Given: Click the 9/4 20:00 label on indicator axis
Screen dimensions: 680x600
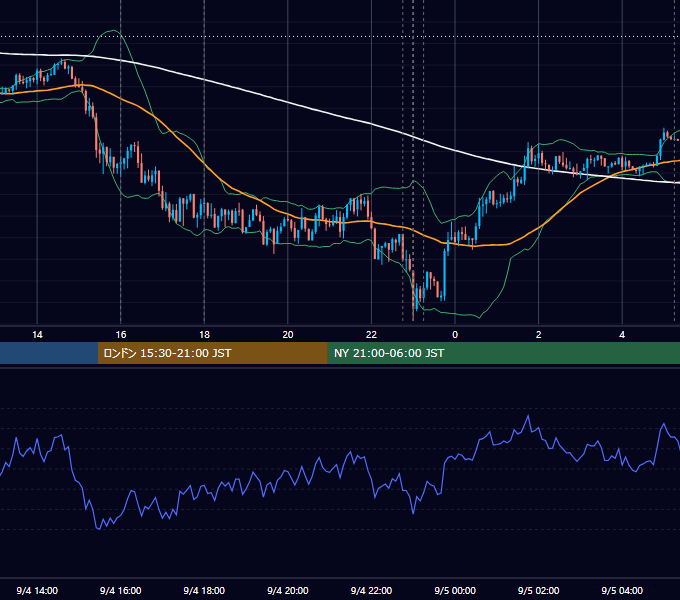Looking at the screenshot, I should pyautogui.click(x=288, y=591).
